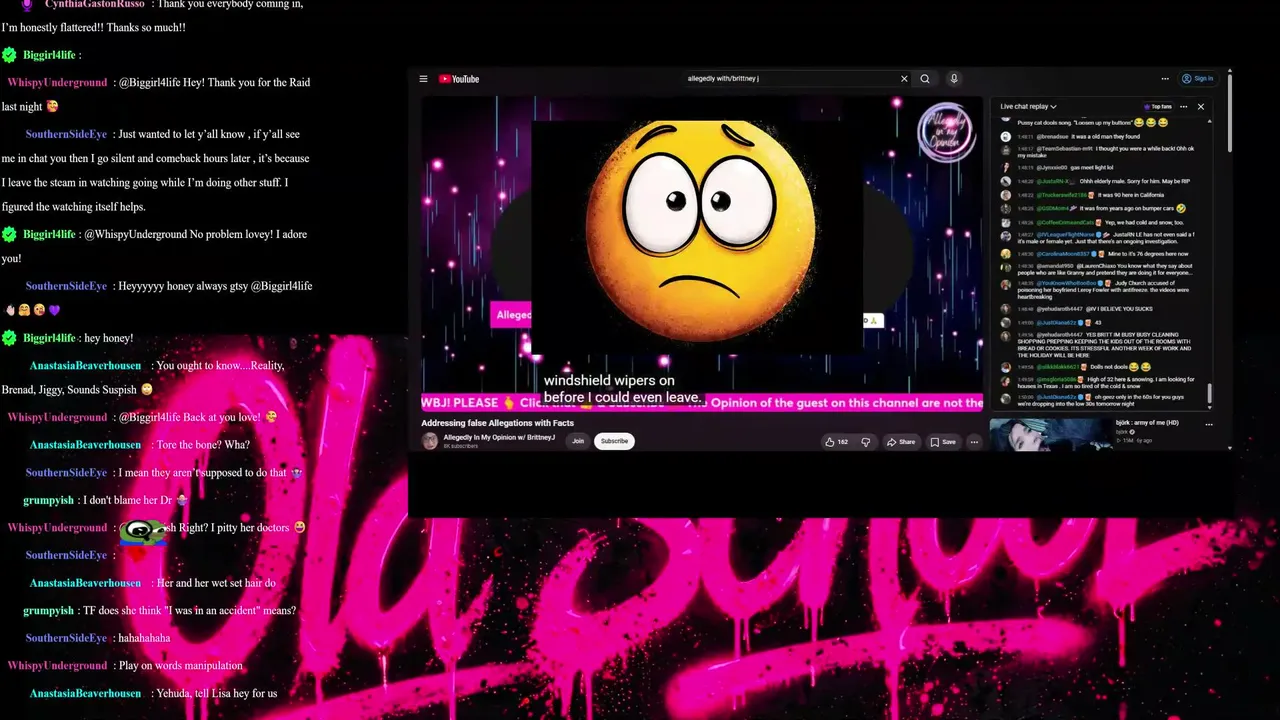1280x720 pixels.
Task: Open options for björk recommended video
Action: (1209, 424)
